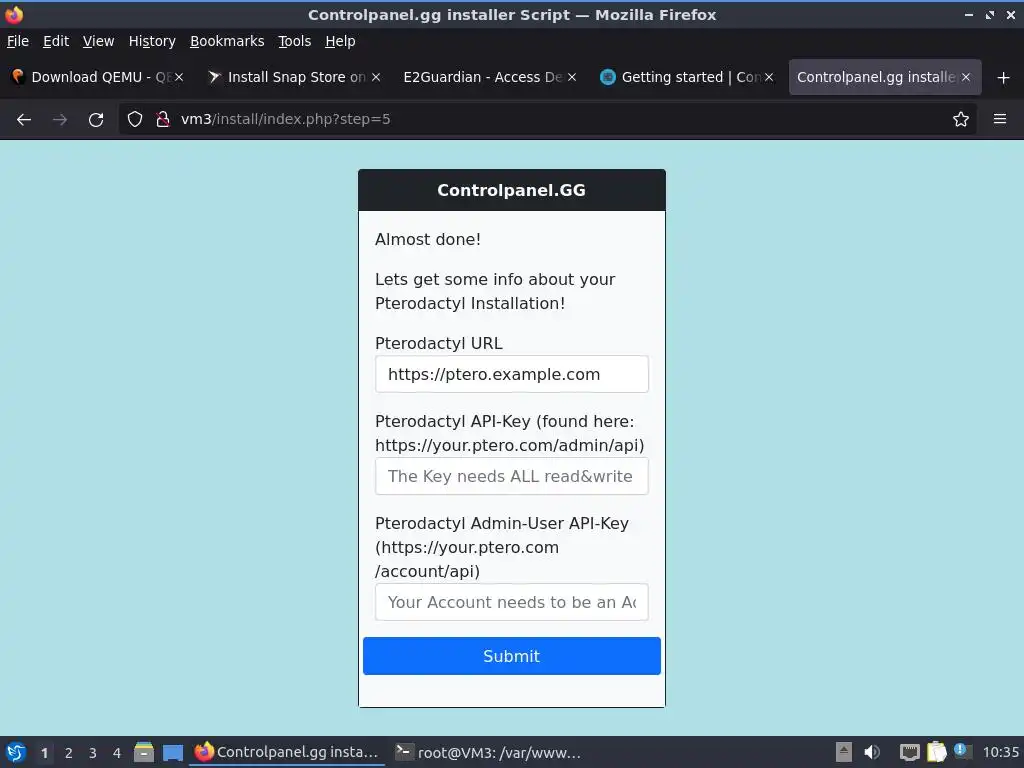Switch to workspace 3

coord(93,753)
